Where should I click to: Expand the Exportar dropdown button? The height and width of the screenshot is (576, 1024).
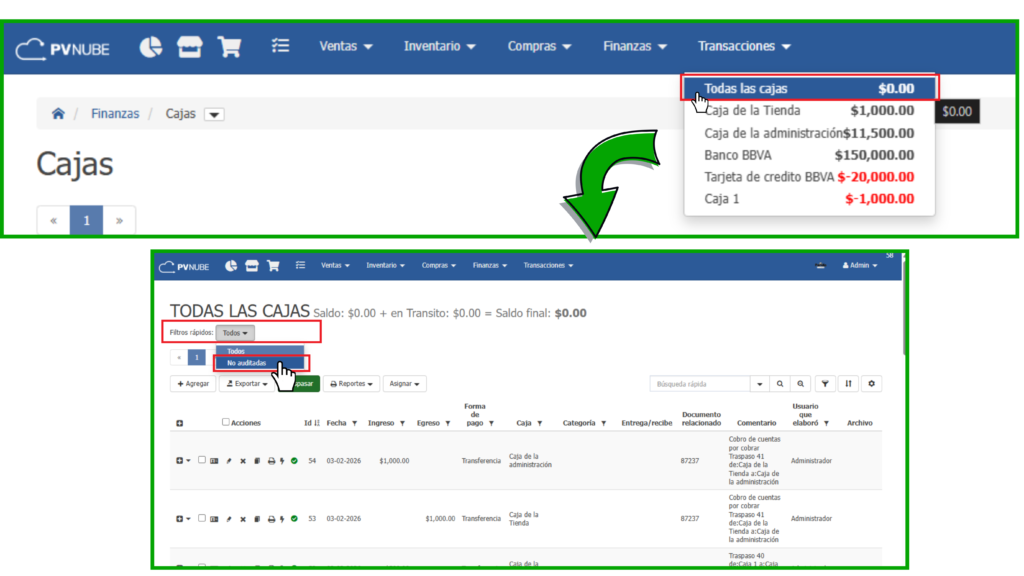coord(244,383)
